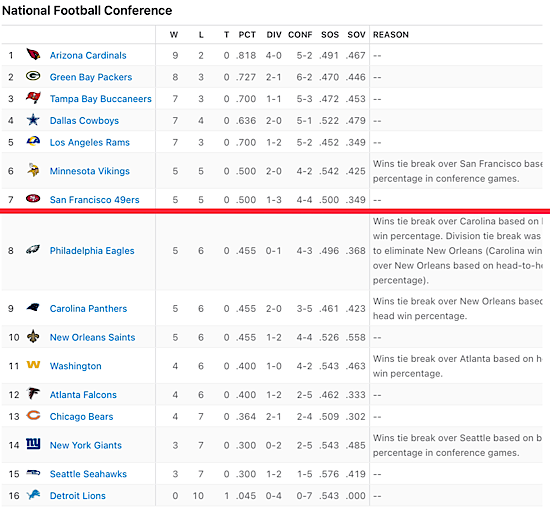550x509 pixels.
Task: Click the SOS column header
Action: click(x=330, y=35)
